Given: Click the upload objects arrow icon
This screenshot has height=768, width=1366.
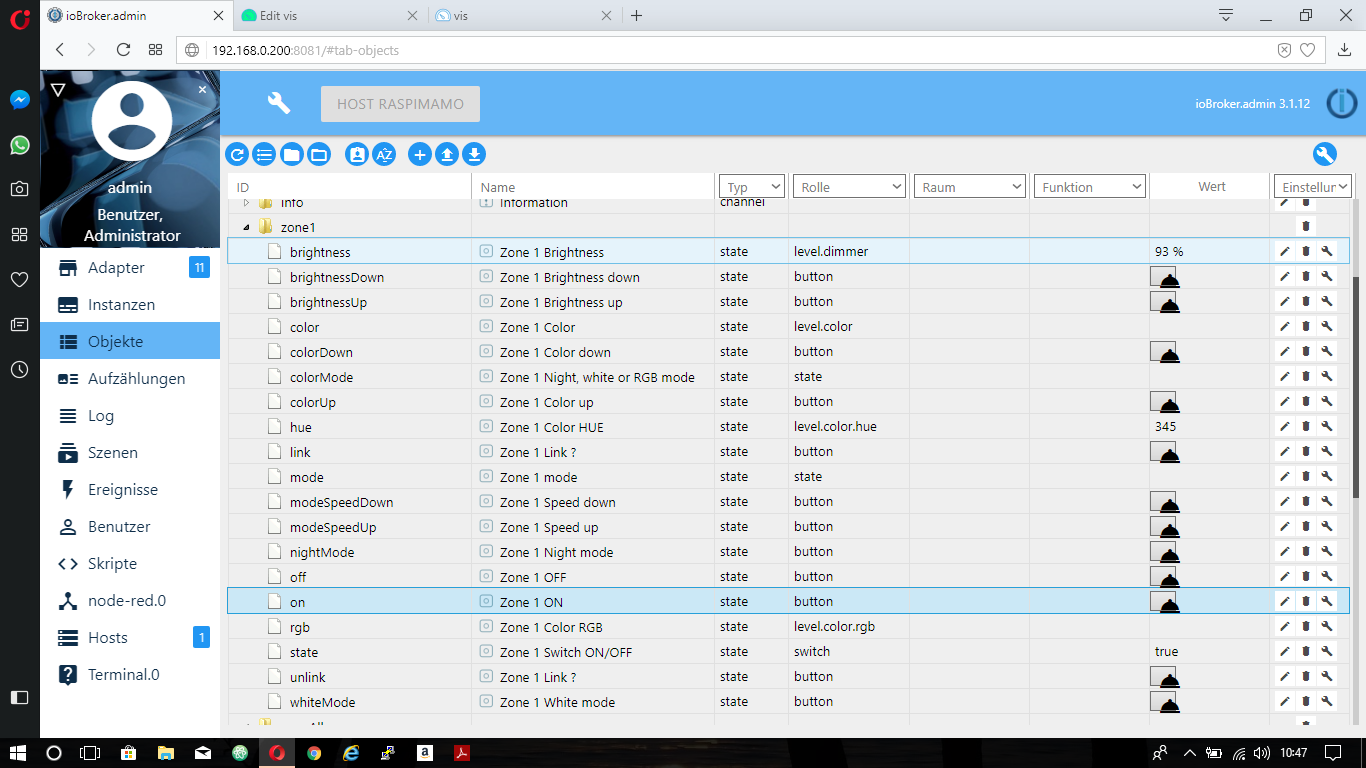Looking at the screenshot, I should tap(447, 154).
